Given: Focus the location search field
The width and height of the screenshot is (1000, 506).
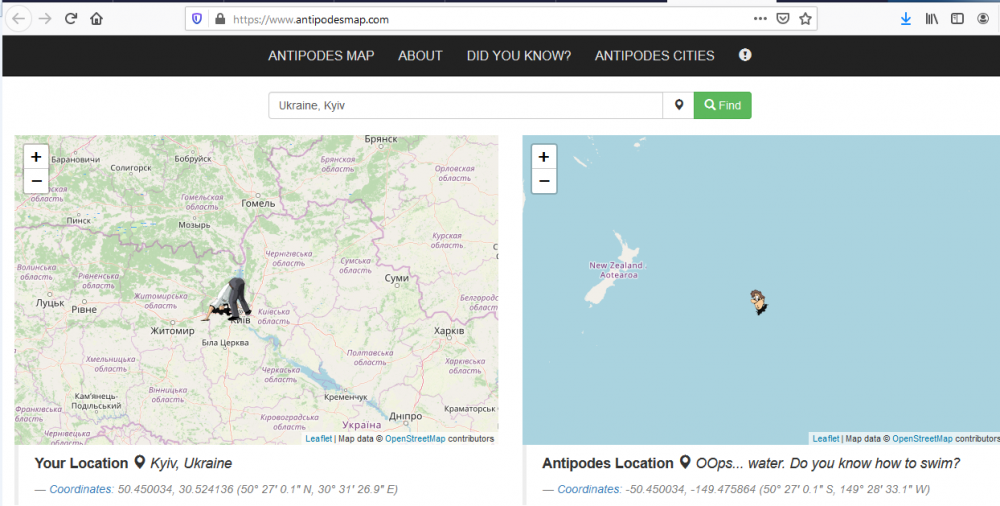Looking at the screenshot, I should tap(466, 105).
